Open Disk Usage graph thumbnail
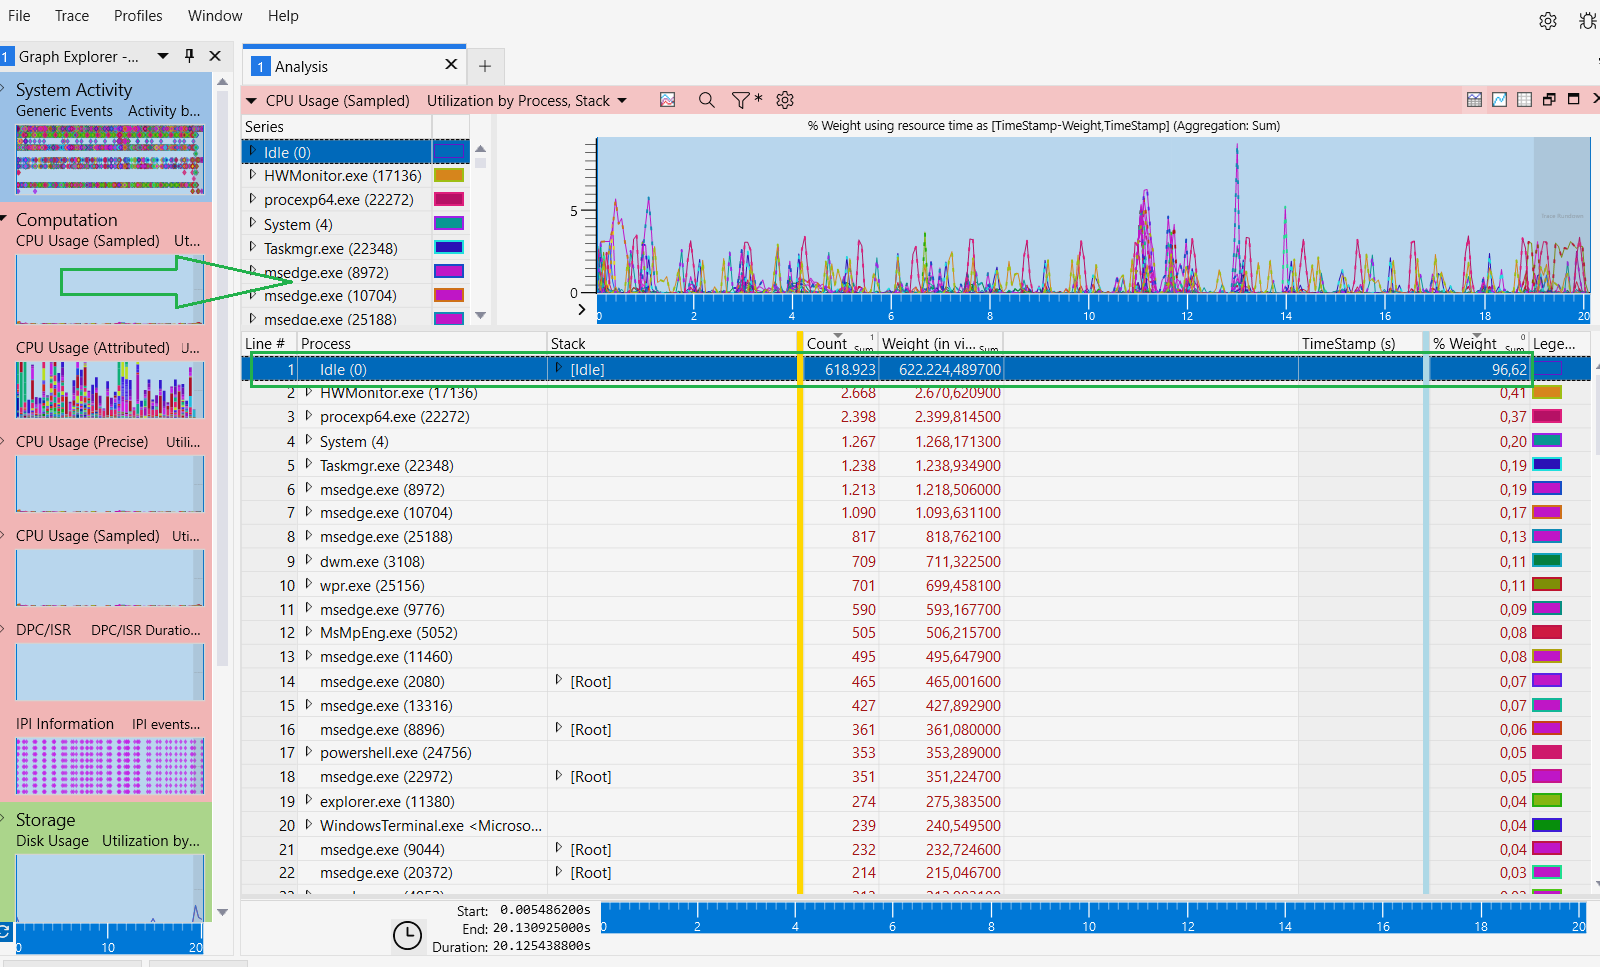This screenshot has height=967, width=1600. pos(110,888)
